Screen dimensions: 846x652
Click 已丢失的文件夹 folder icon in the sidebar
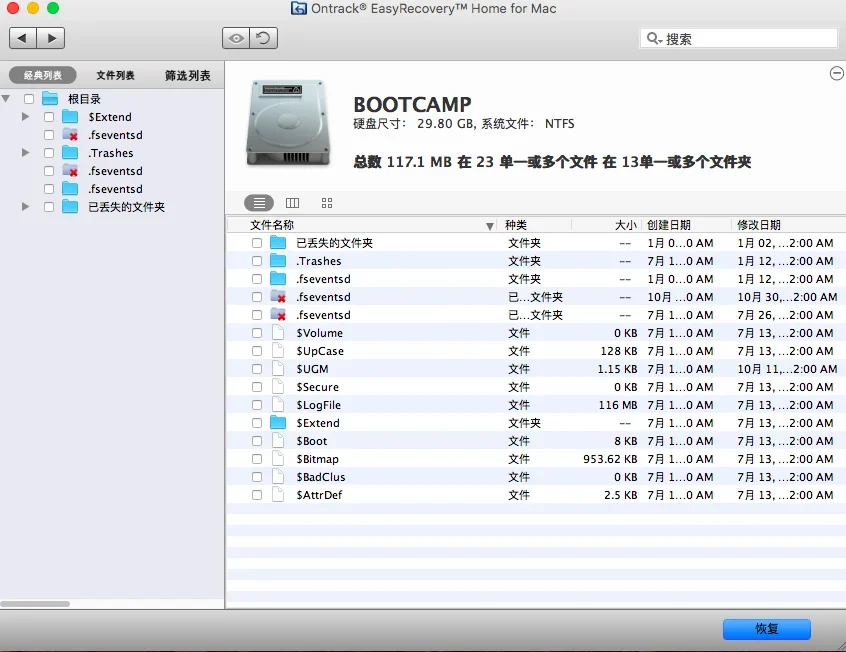[70, 207]
